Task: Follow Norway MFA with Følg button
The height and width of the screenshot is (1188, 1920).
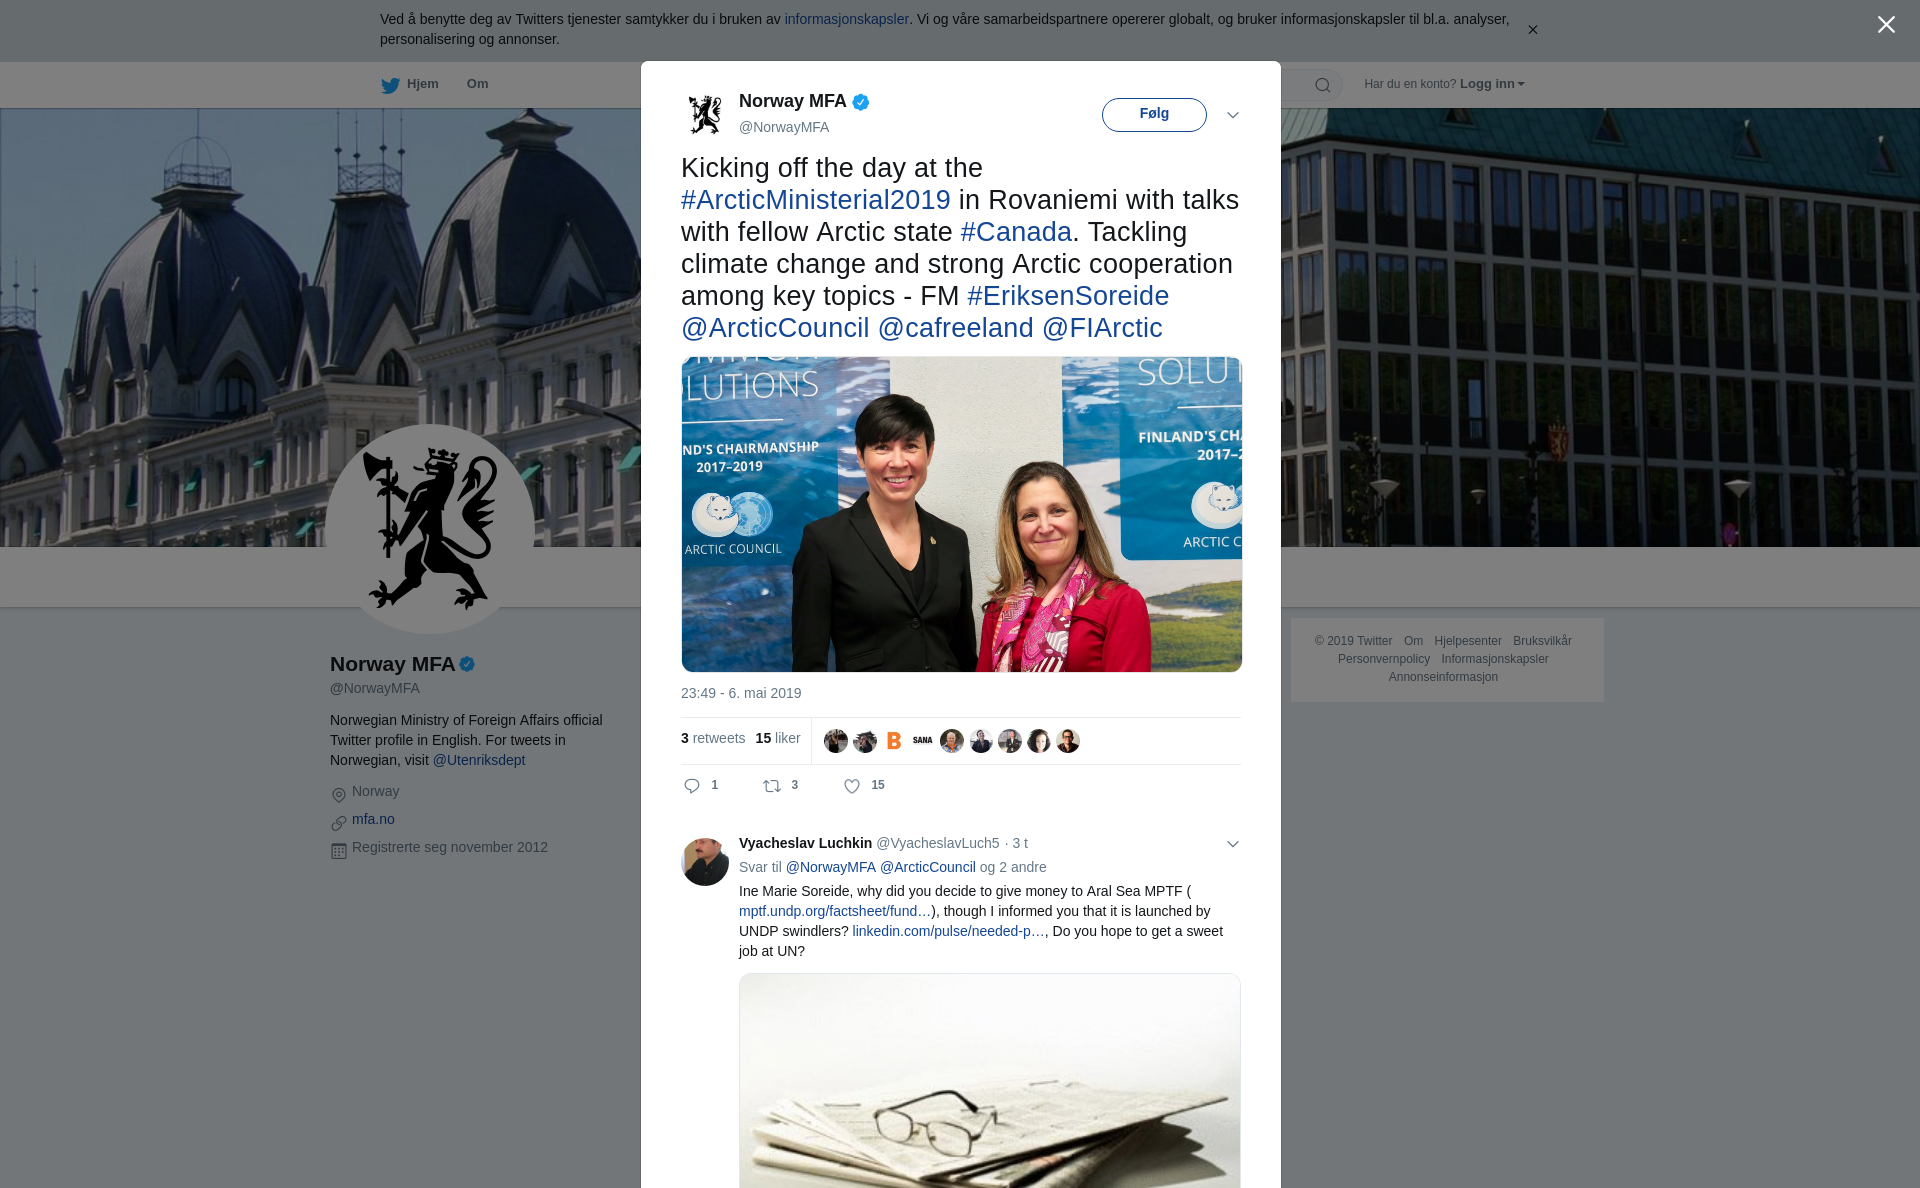Action: point(1154,114)
